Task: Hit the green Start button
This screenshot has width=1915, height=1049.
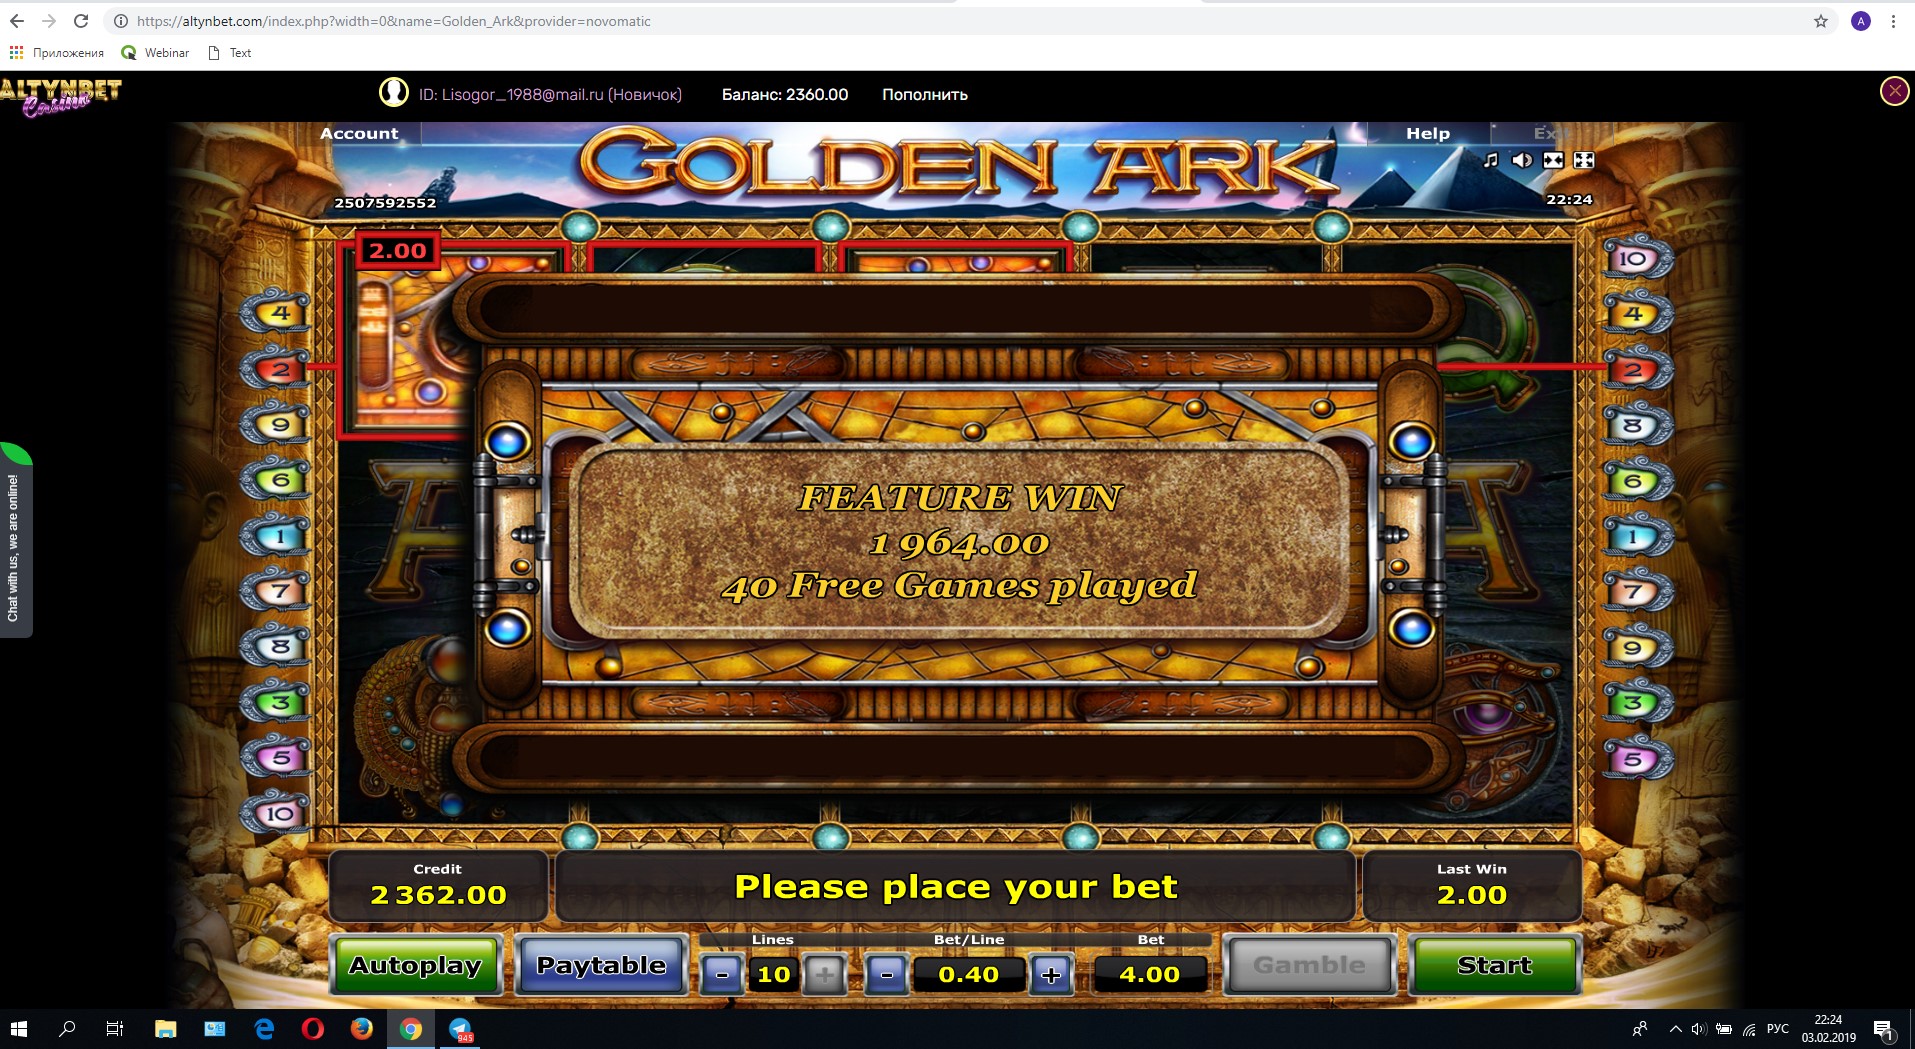Action: [1494, 965]
